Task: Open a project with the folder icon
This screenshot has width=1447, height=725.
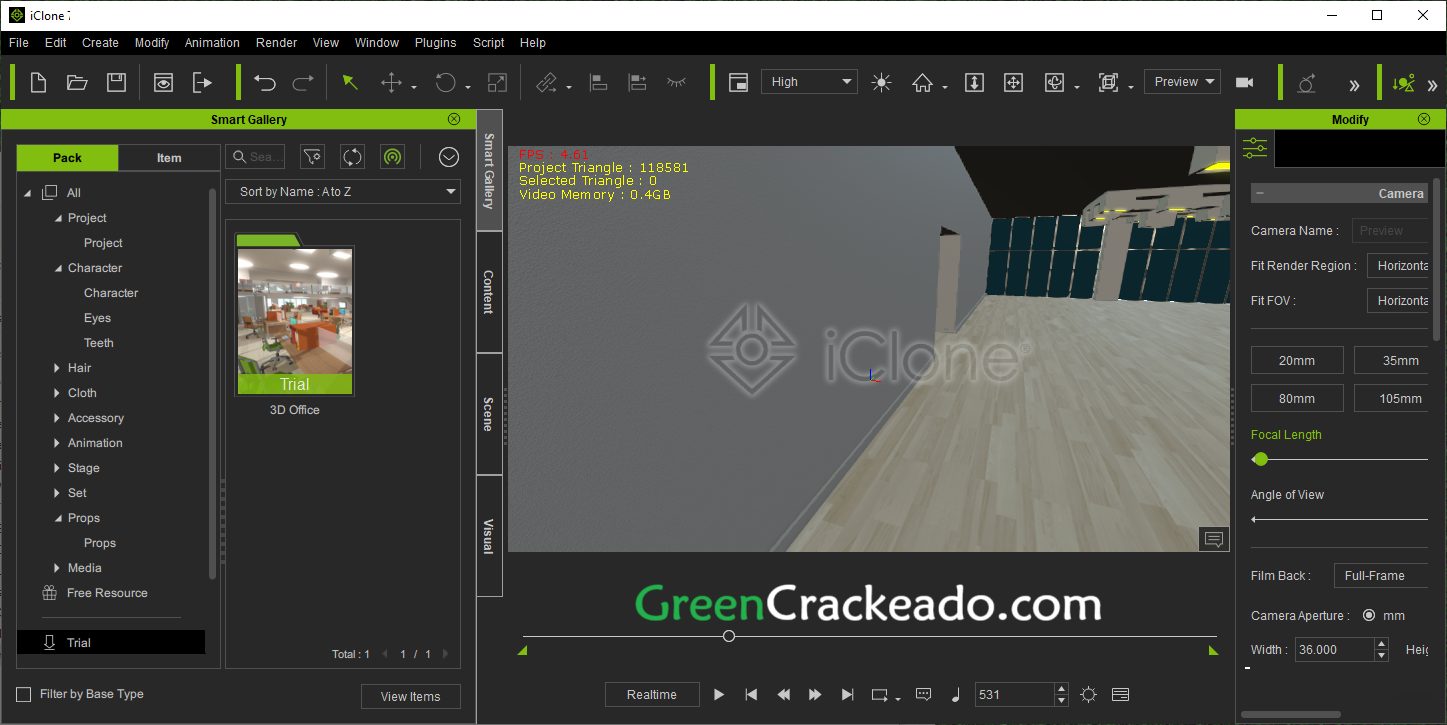Action: coord(77,82)
